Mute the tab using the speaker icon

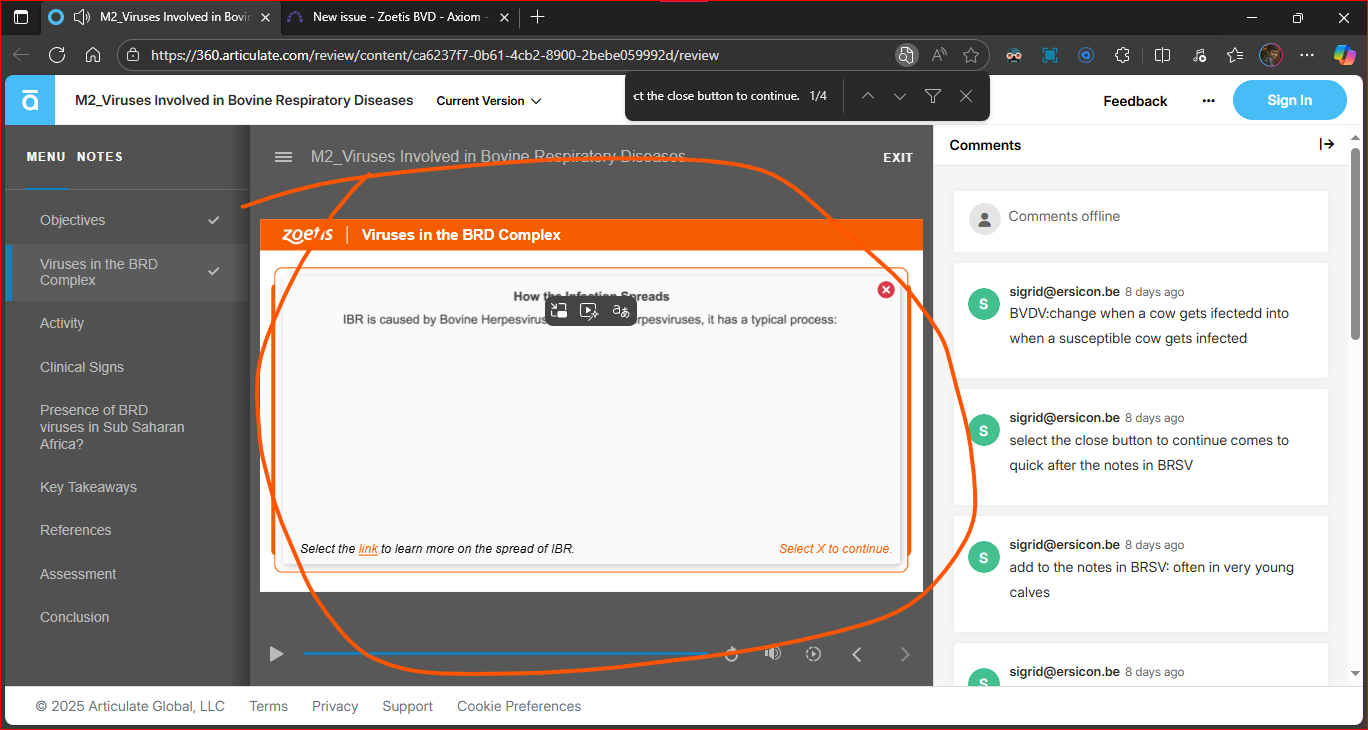click(x=82, y=17)
